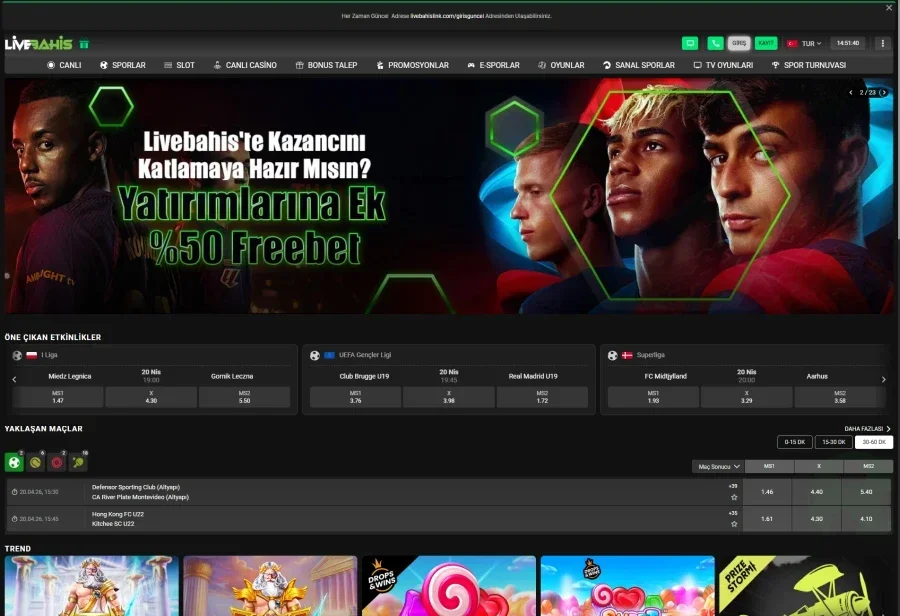The height and width of the screenshot is (616, 900).
Task: Select the red target sport filter icon
Action: [57, 462]
